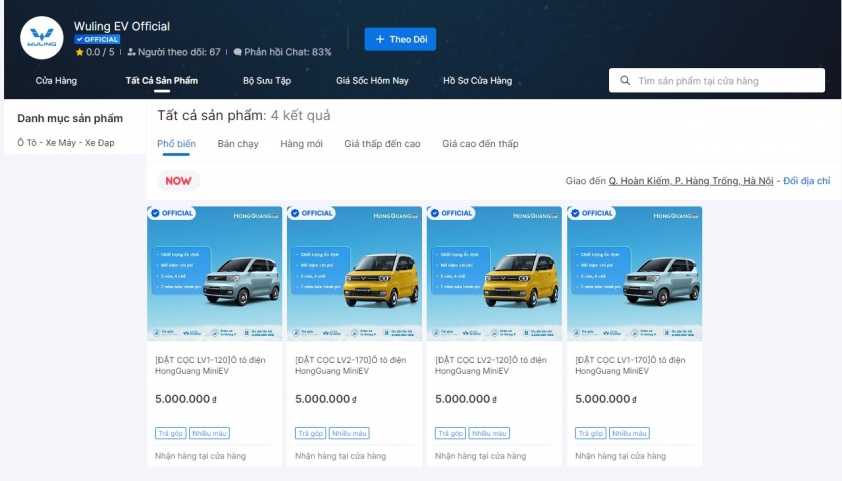Click Trả góp tag on LV2-120 card
Screen dimensions: 842x481
click(451, 433)
